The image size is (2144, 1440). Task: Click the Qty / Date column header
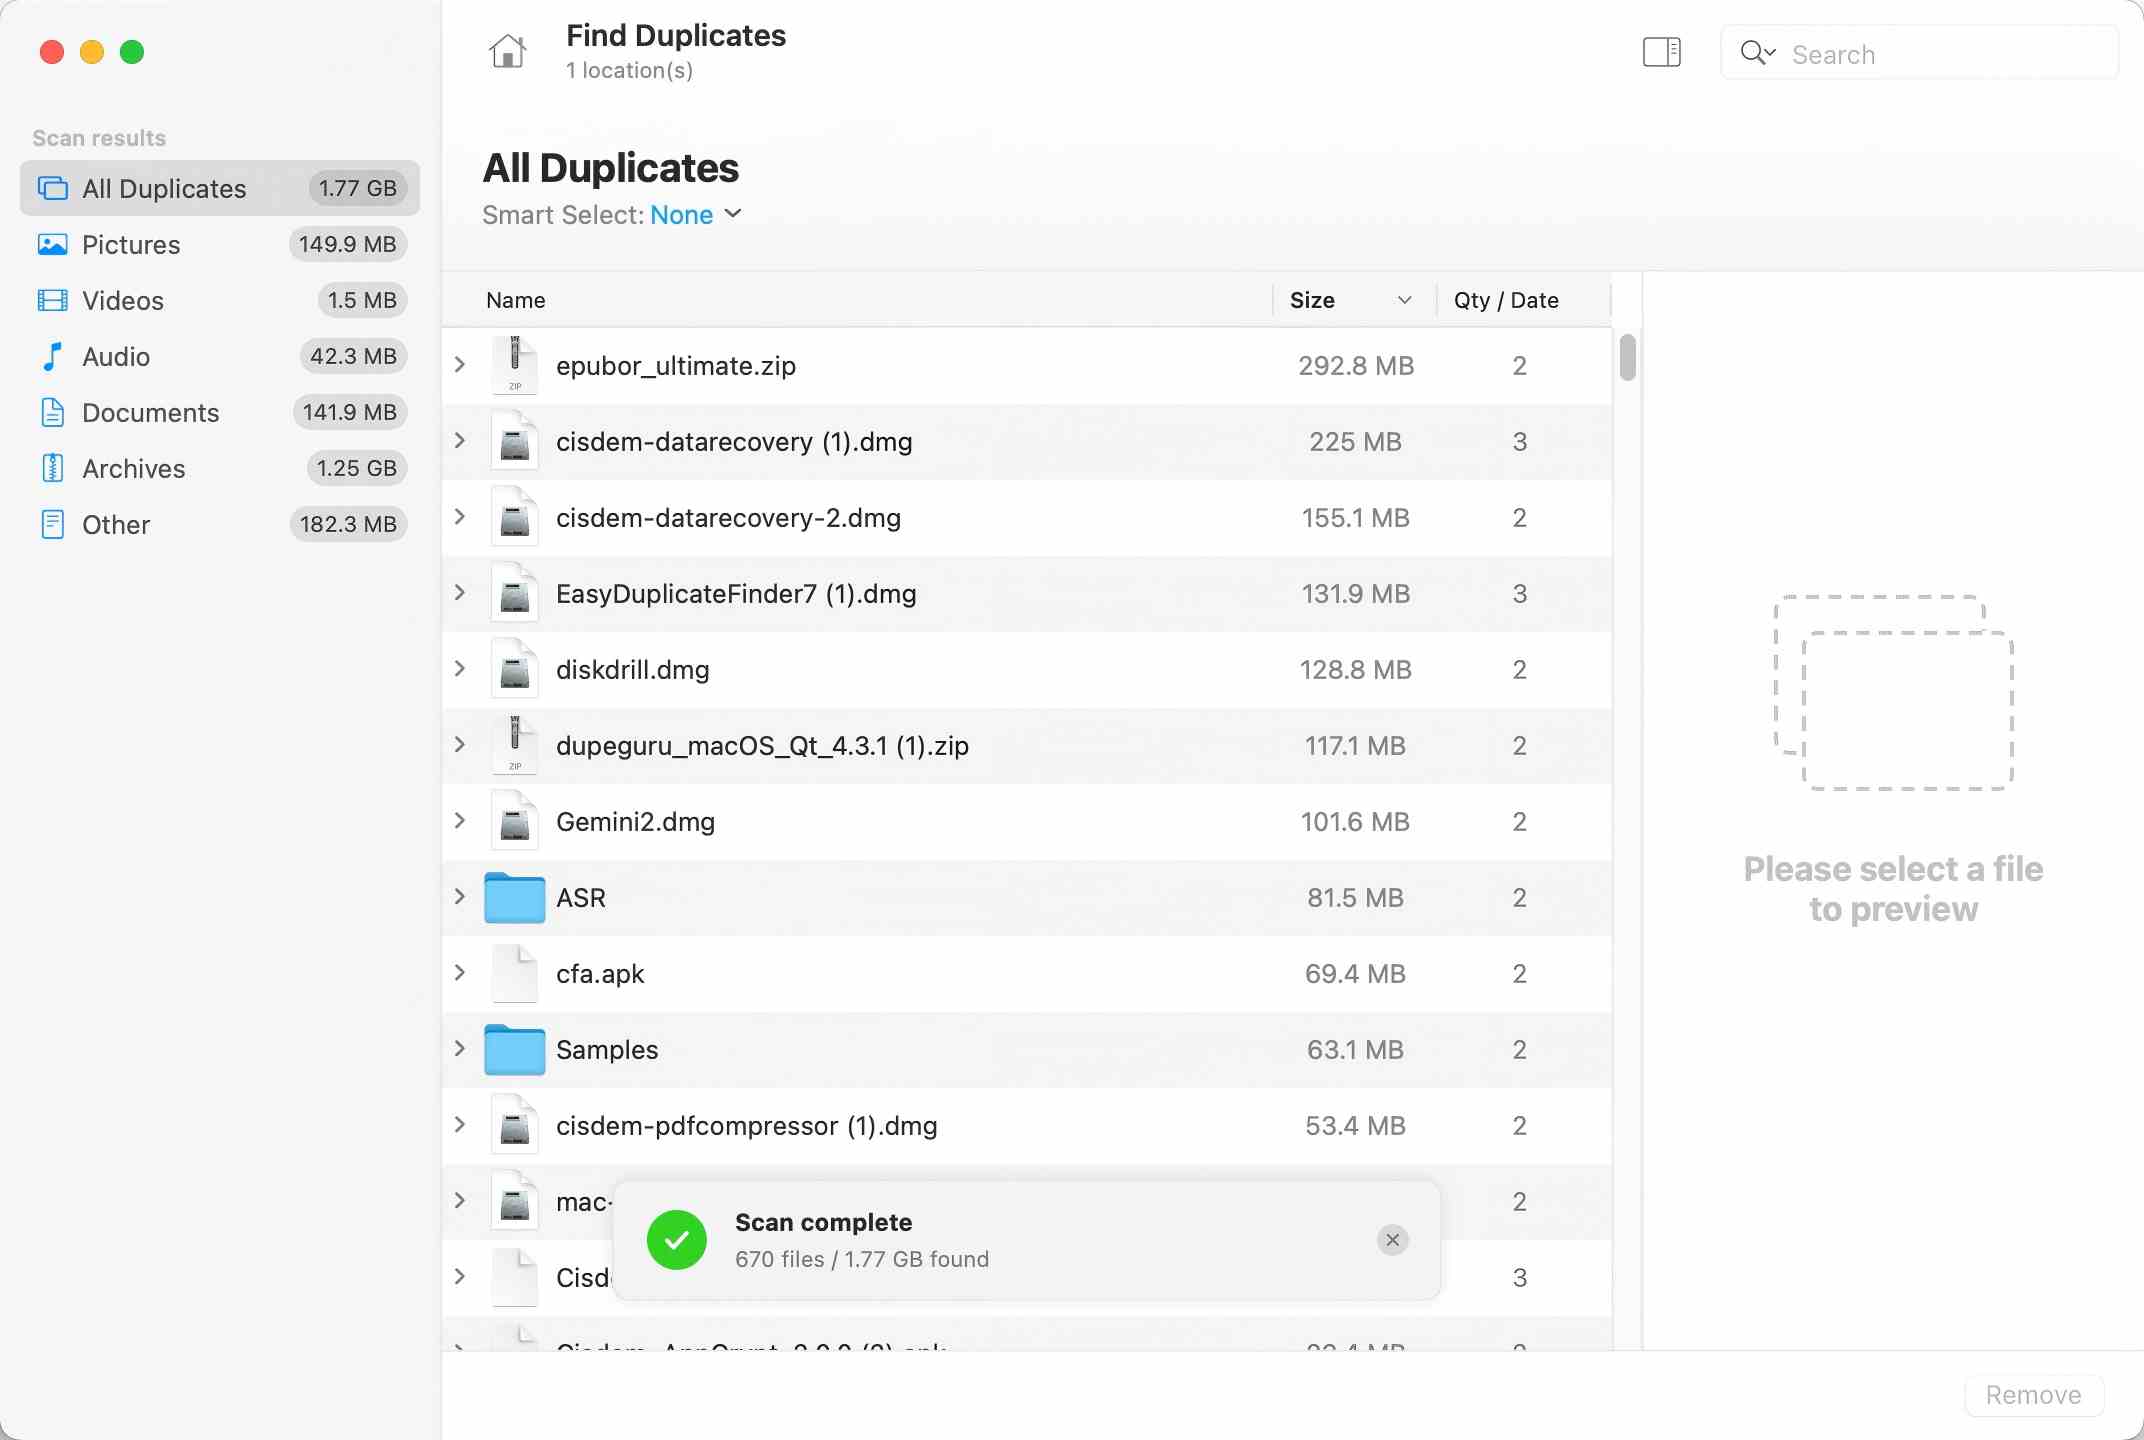point(1506,301)
